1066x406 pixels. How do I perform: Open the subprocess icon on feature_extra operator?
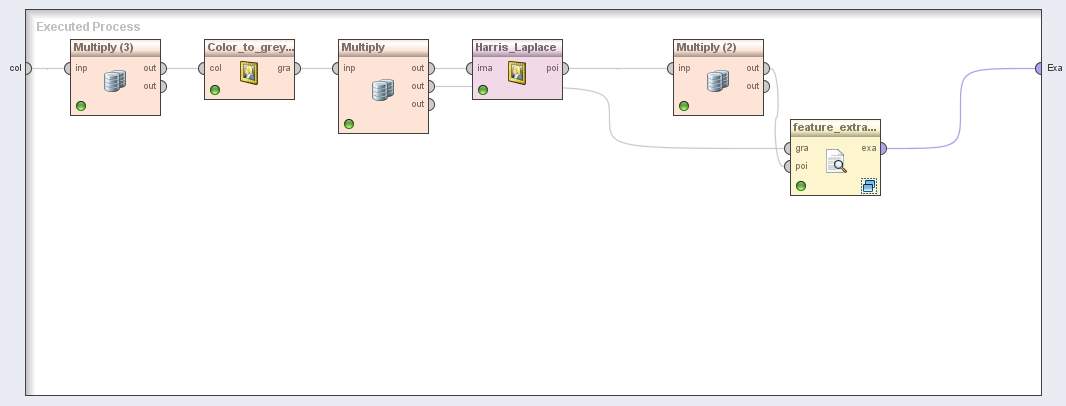pos(868,185)
